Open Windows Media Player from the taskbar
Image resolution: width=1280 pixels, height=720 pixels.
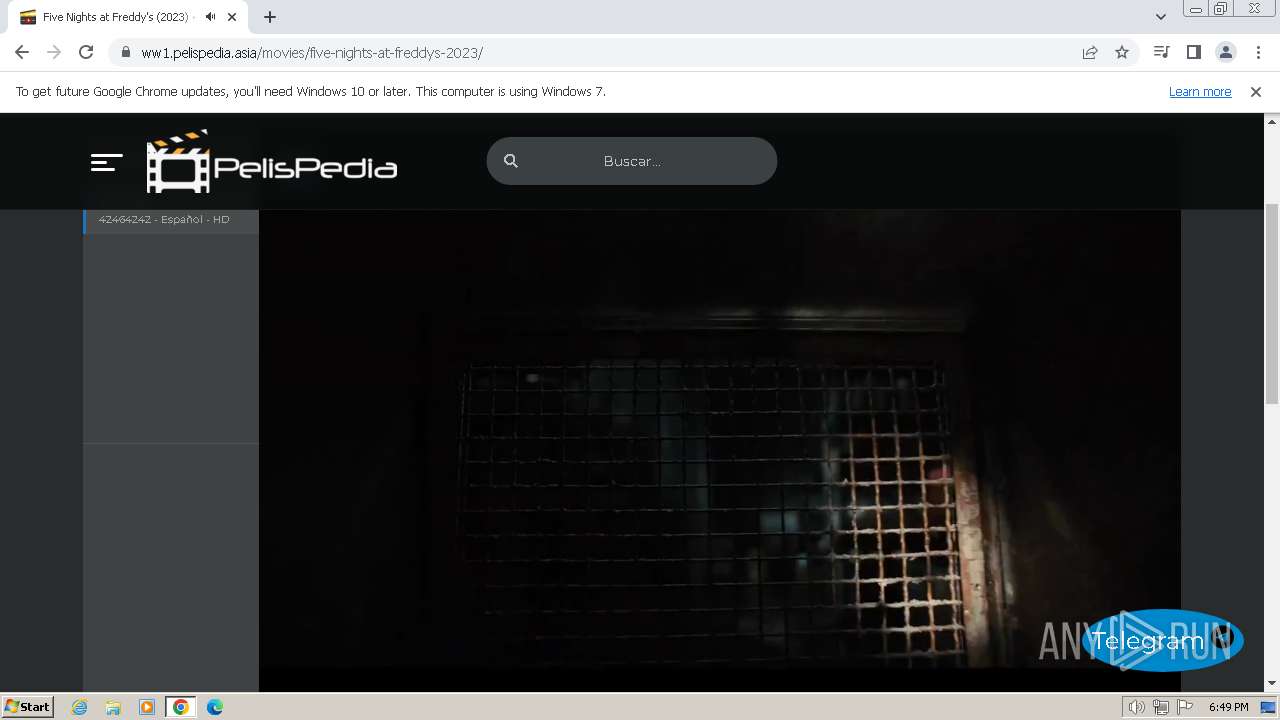pyautogui.click(x=147, y=707)
